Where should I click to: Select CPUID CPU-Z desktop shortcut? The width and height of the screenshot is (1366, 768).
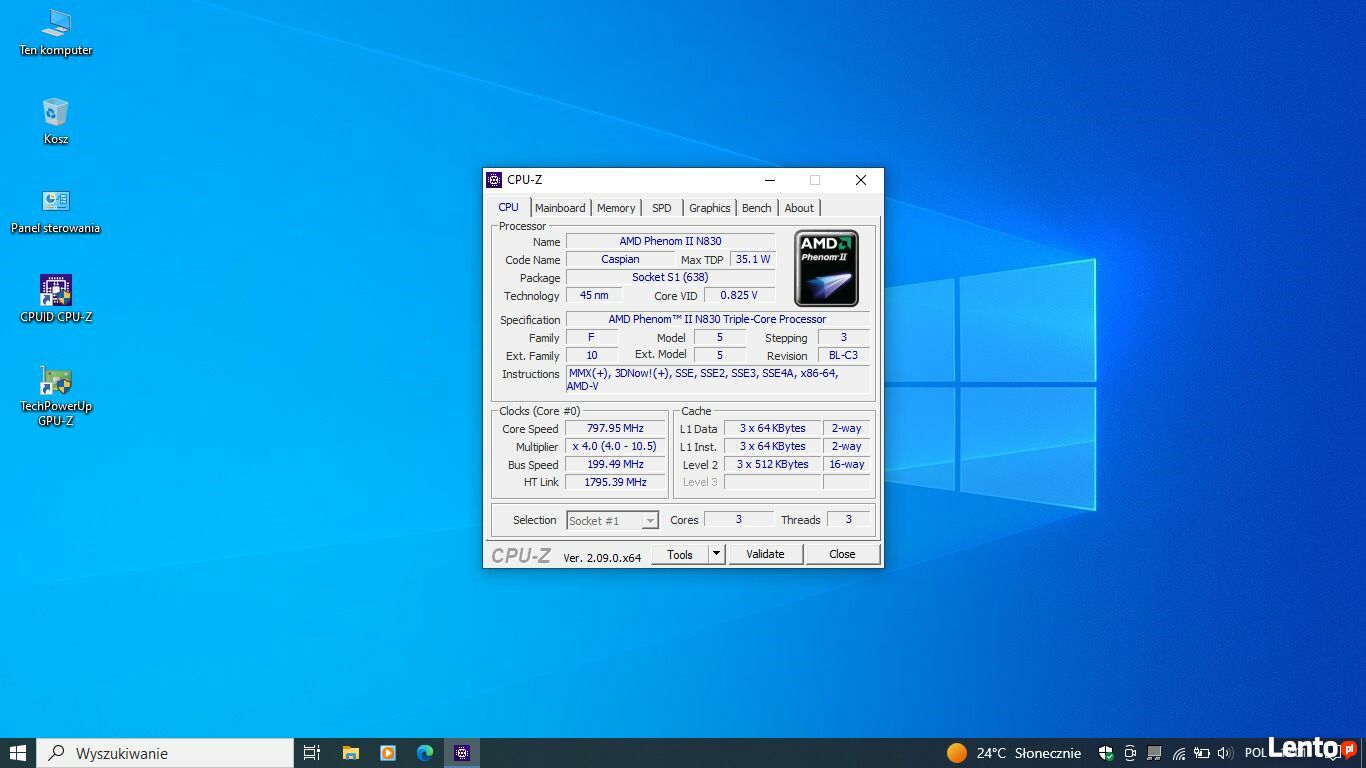click(56, 299)
